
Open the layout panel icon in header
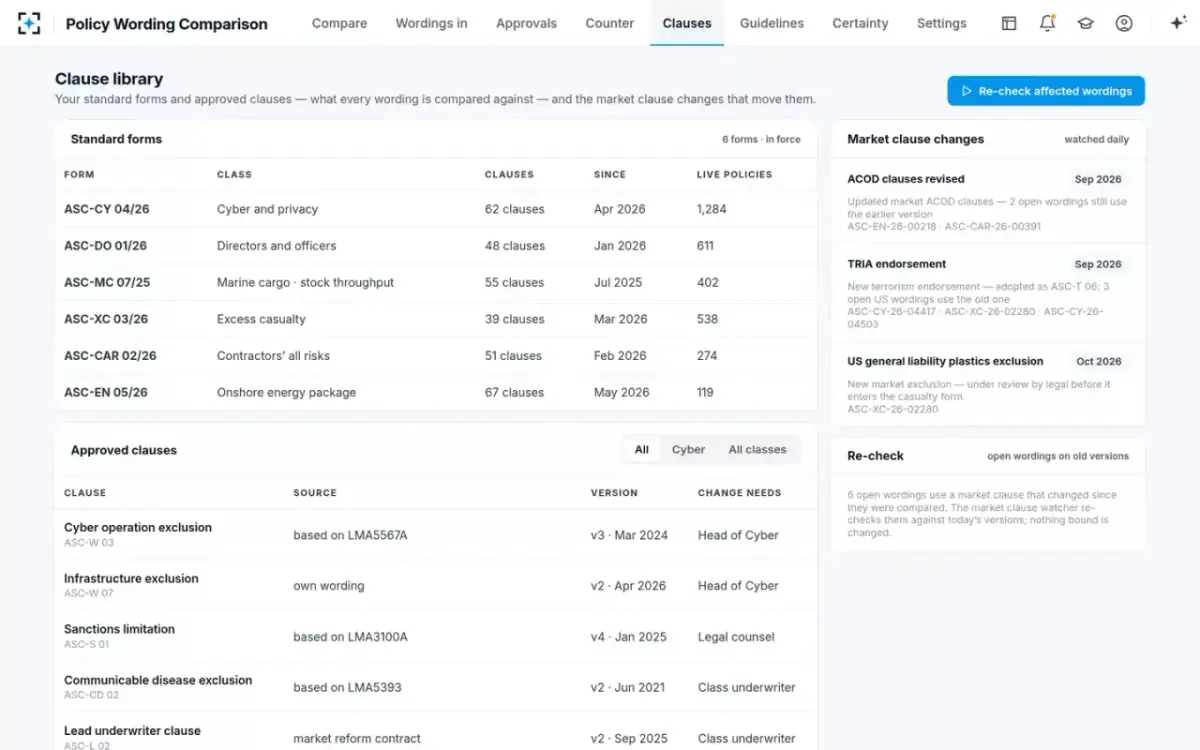tap(1009, 23)
